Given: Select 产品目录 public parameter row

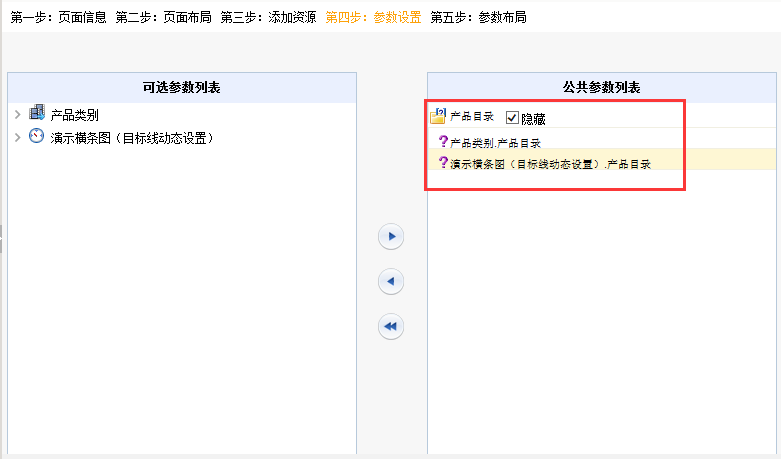Looking at the screenshot, I should (602, 116).
